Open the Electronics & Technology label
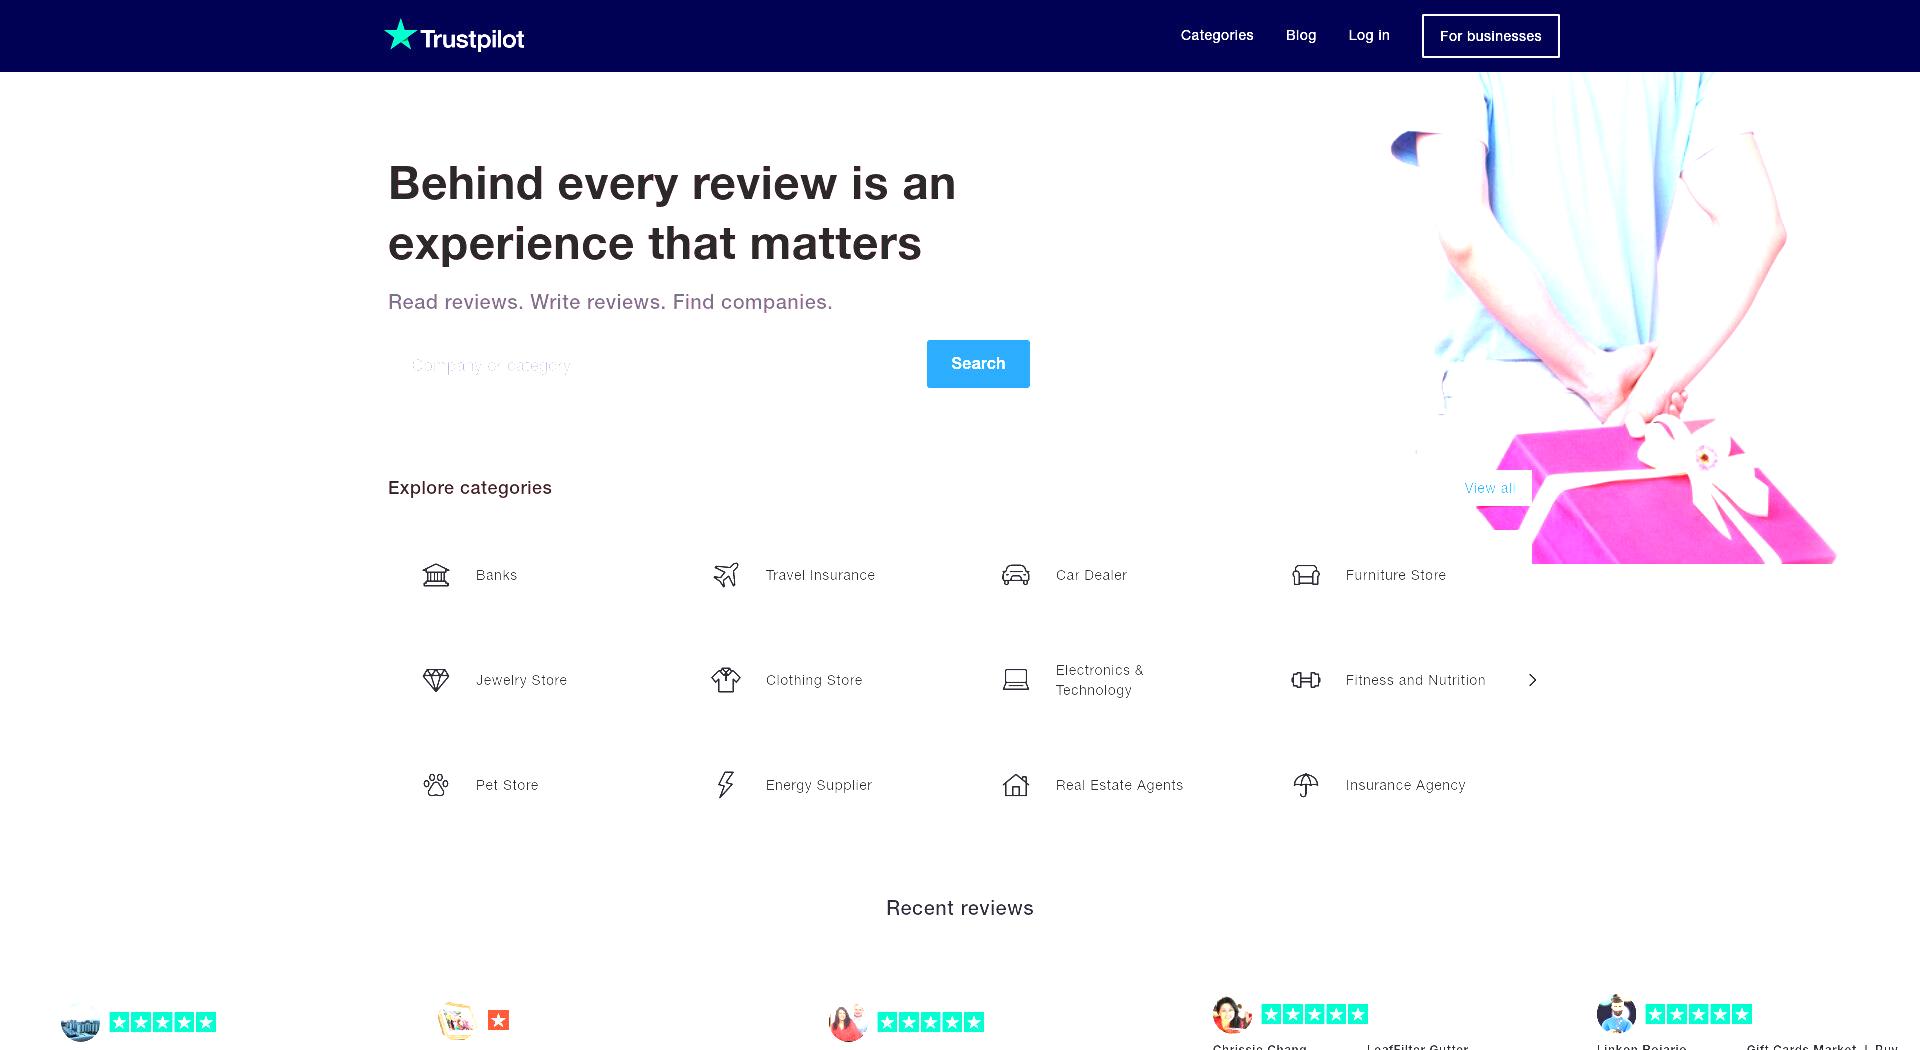 [x=1099, y=680]
